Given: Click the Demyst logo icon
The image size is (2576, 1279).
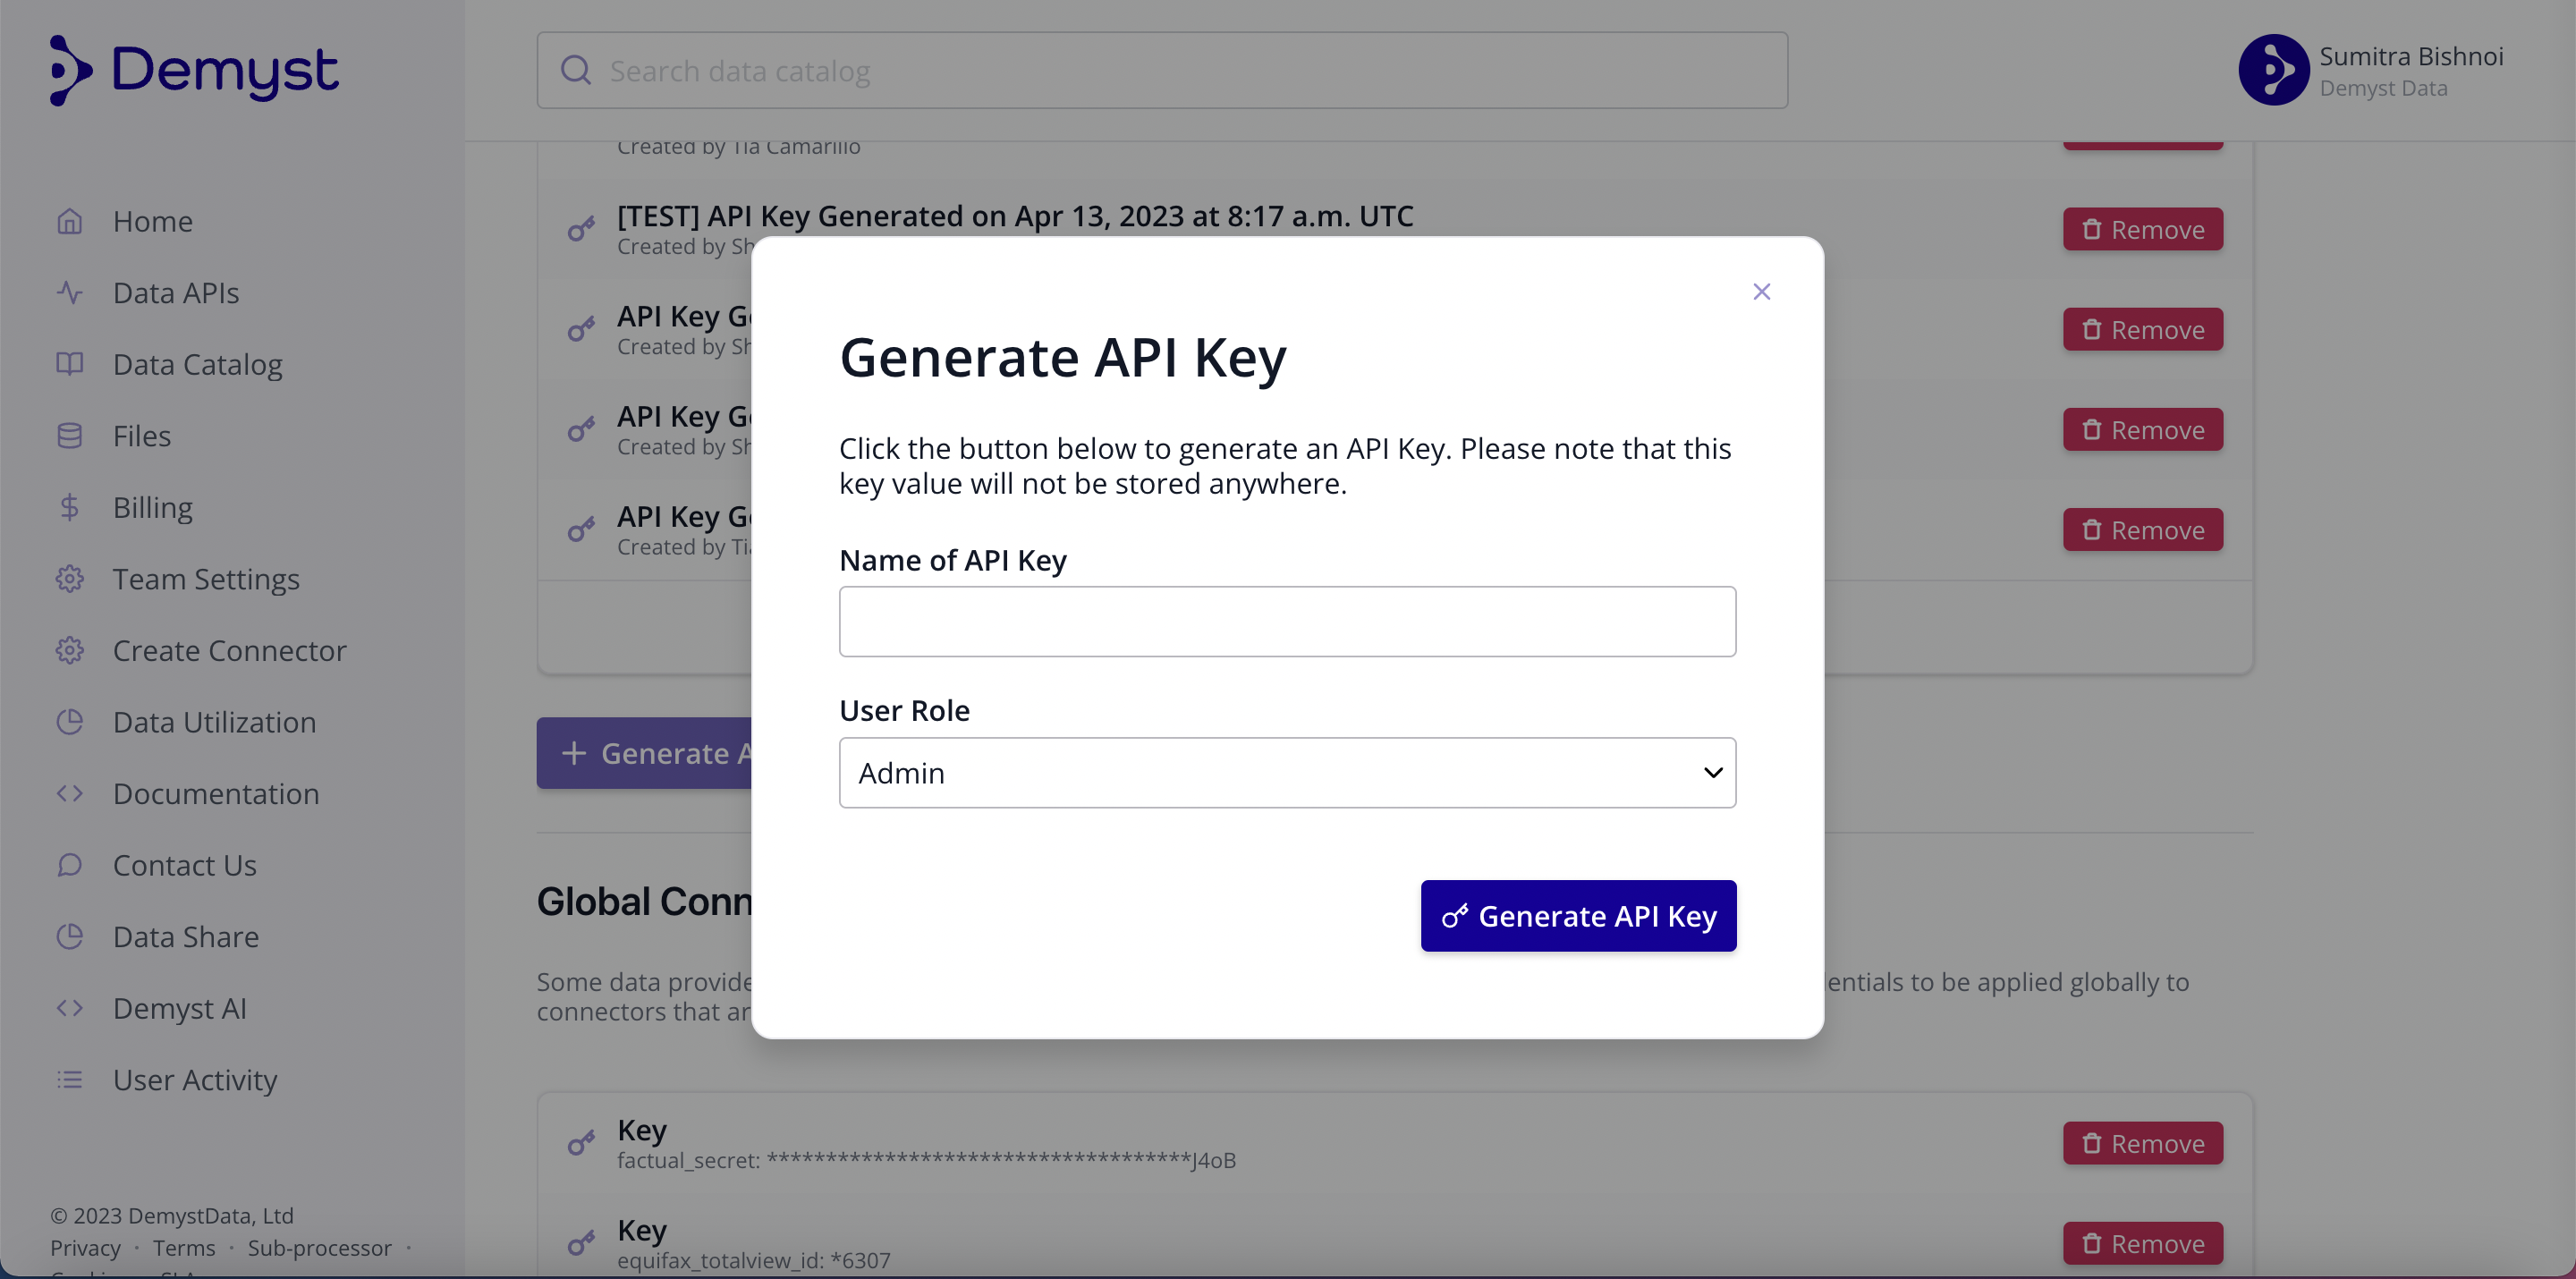Looking at the screenshot, I should click(x=70, y=70).
